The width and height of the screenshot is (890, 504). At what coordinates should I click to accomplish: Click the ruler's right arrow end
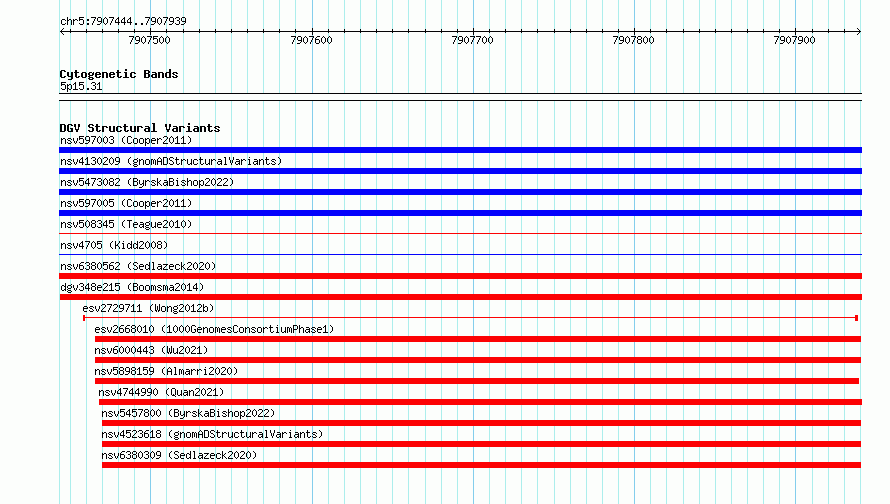click(858, 31)
